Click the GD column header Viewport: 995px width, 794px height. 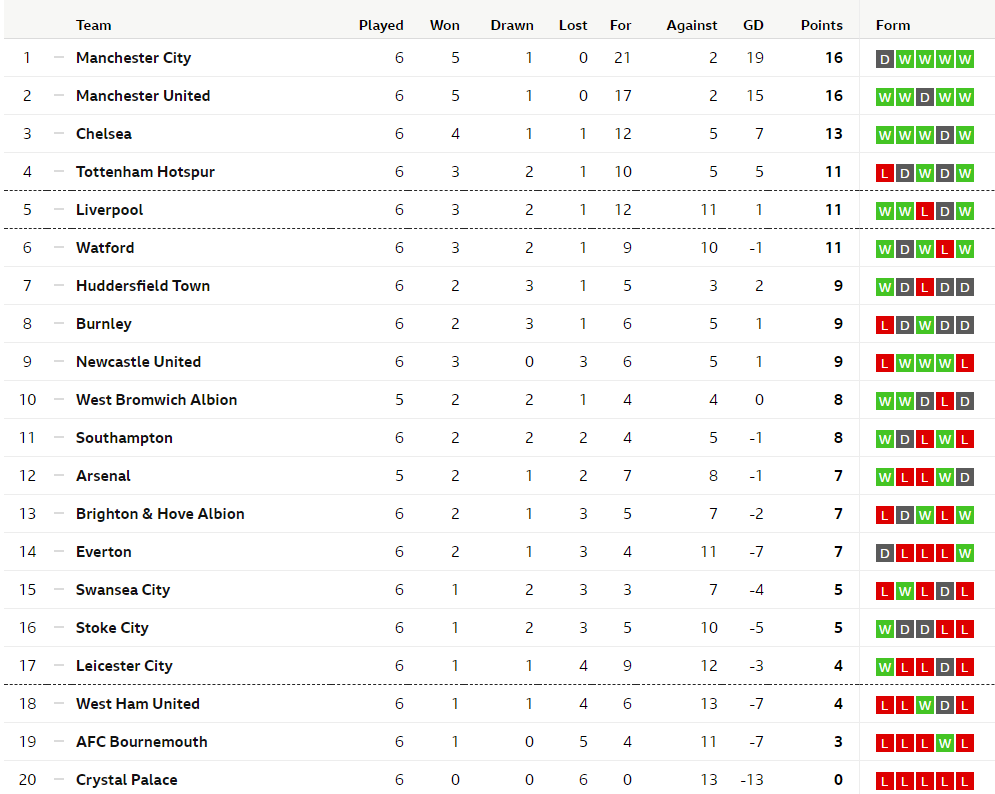[x=753, y=25]
